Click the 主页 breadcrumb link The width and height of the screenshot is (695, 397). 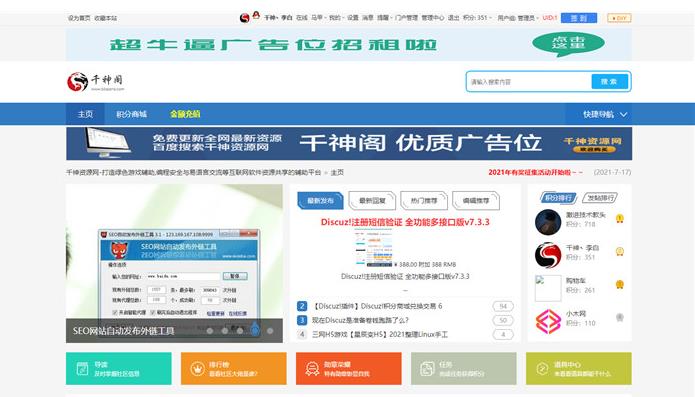point(337,172)
